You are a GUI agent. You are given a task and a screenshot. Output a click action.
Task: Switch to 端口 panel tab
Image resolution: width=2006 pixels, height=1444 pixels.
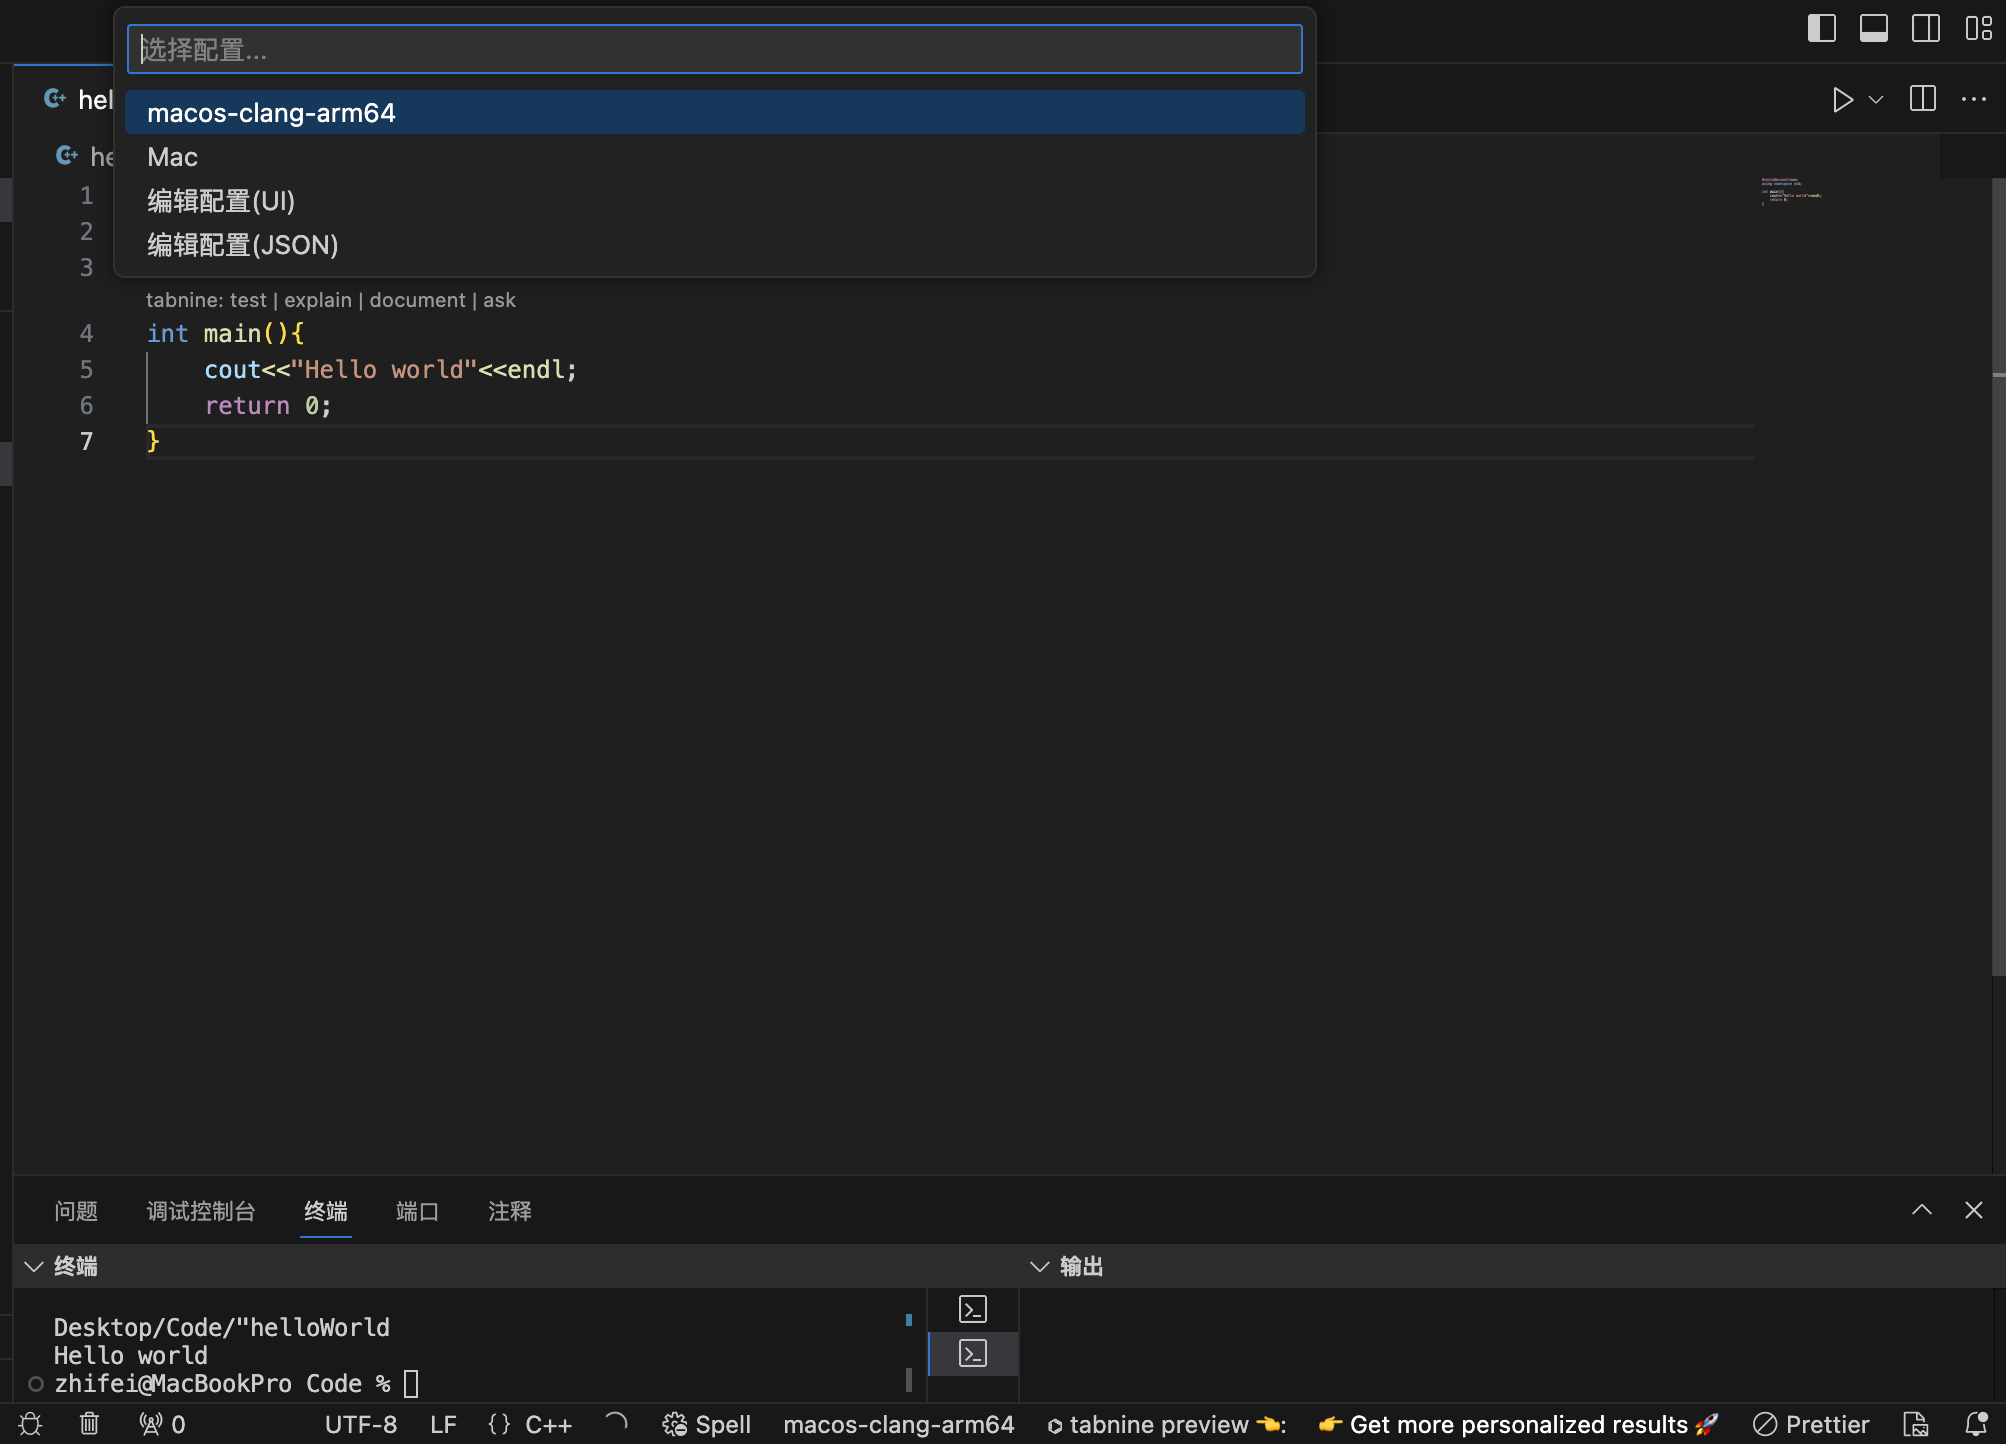tap(417, 1211)
